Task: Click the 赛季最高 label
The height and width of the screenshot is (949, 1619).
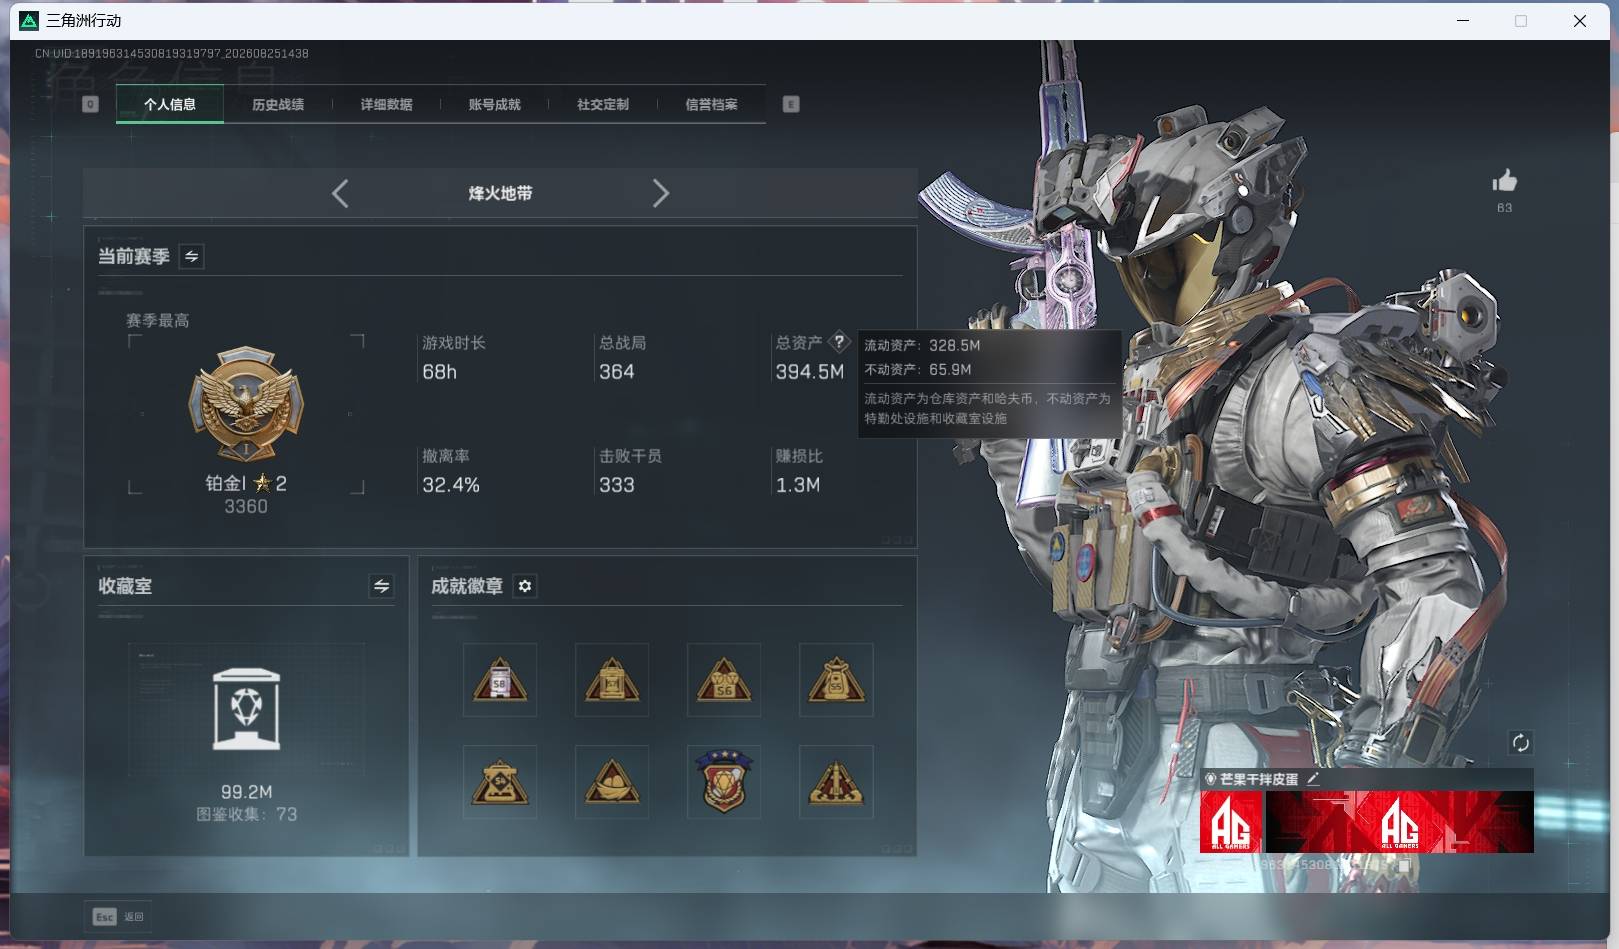Action: click(157, 320)
